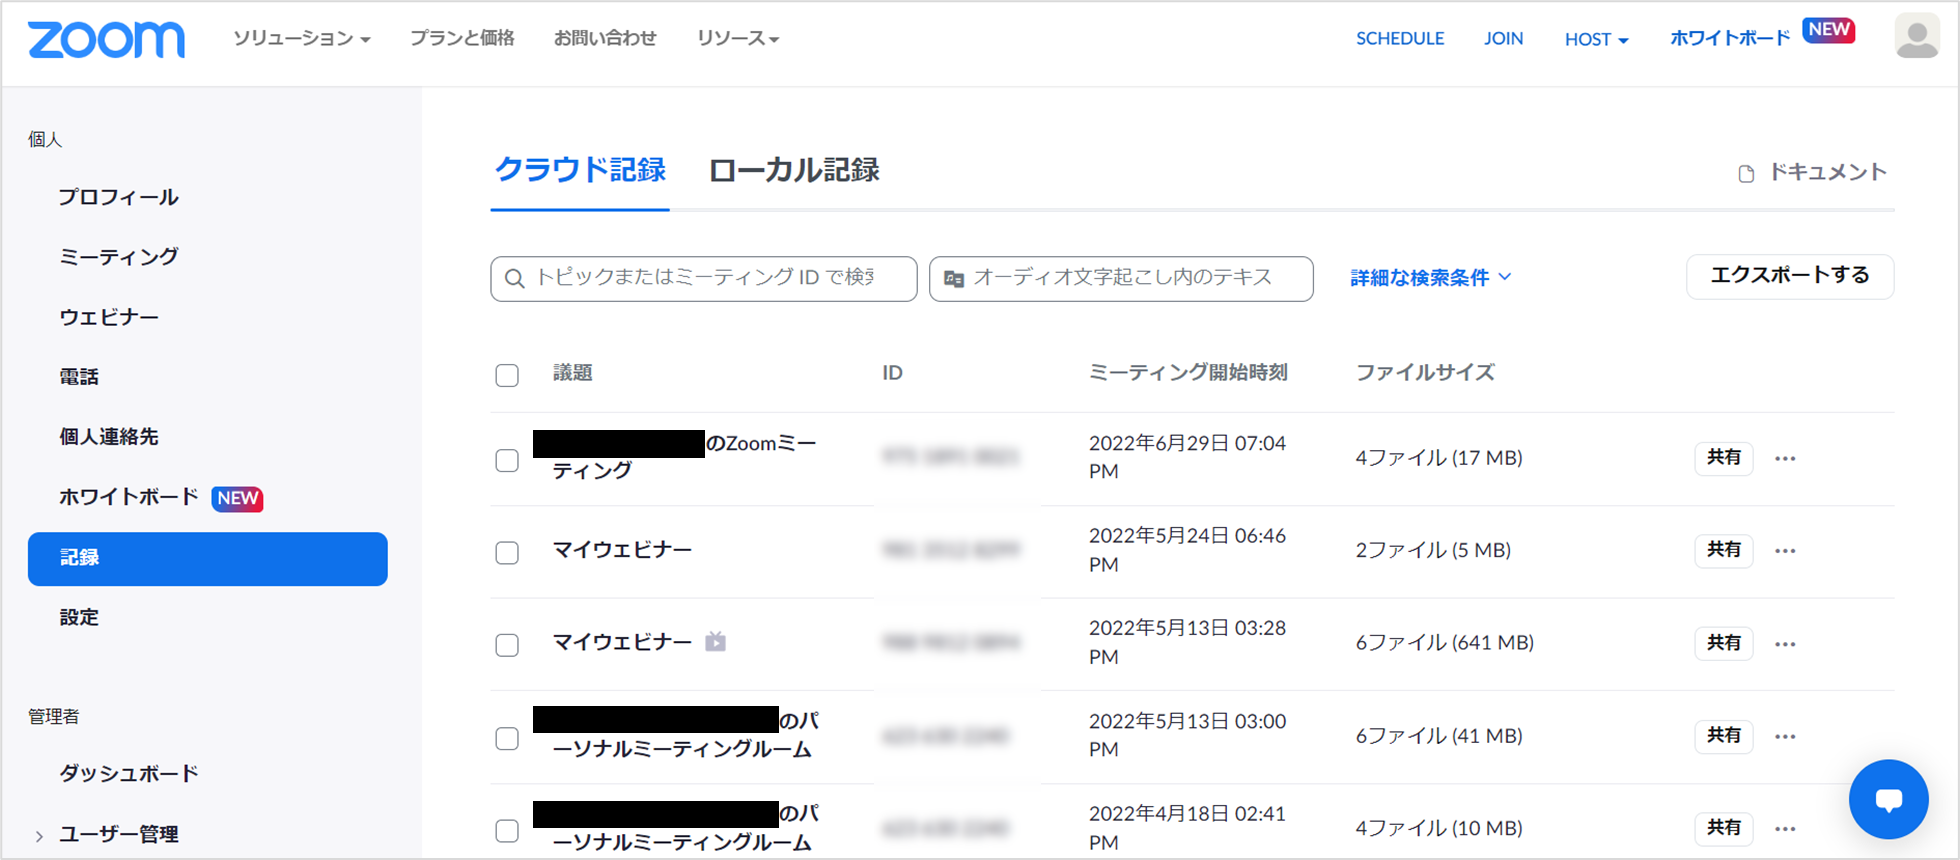The height and width of the screenshot is (860, 1960).
Task: Click the 2022年5月13日 03:00 PM start time
Action: [x=1187, y=735]
